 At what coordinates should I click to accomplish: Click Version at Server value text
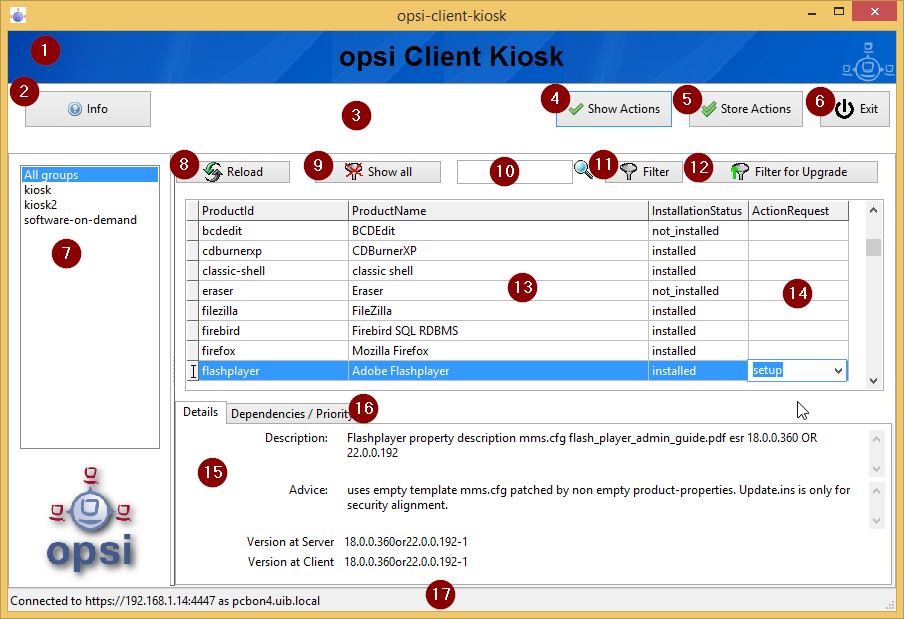coord(406,542)
